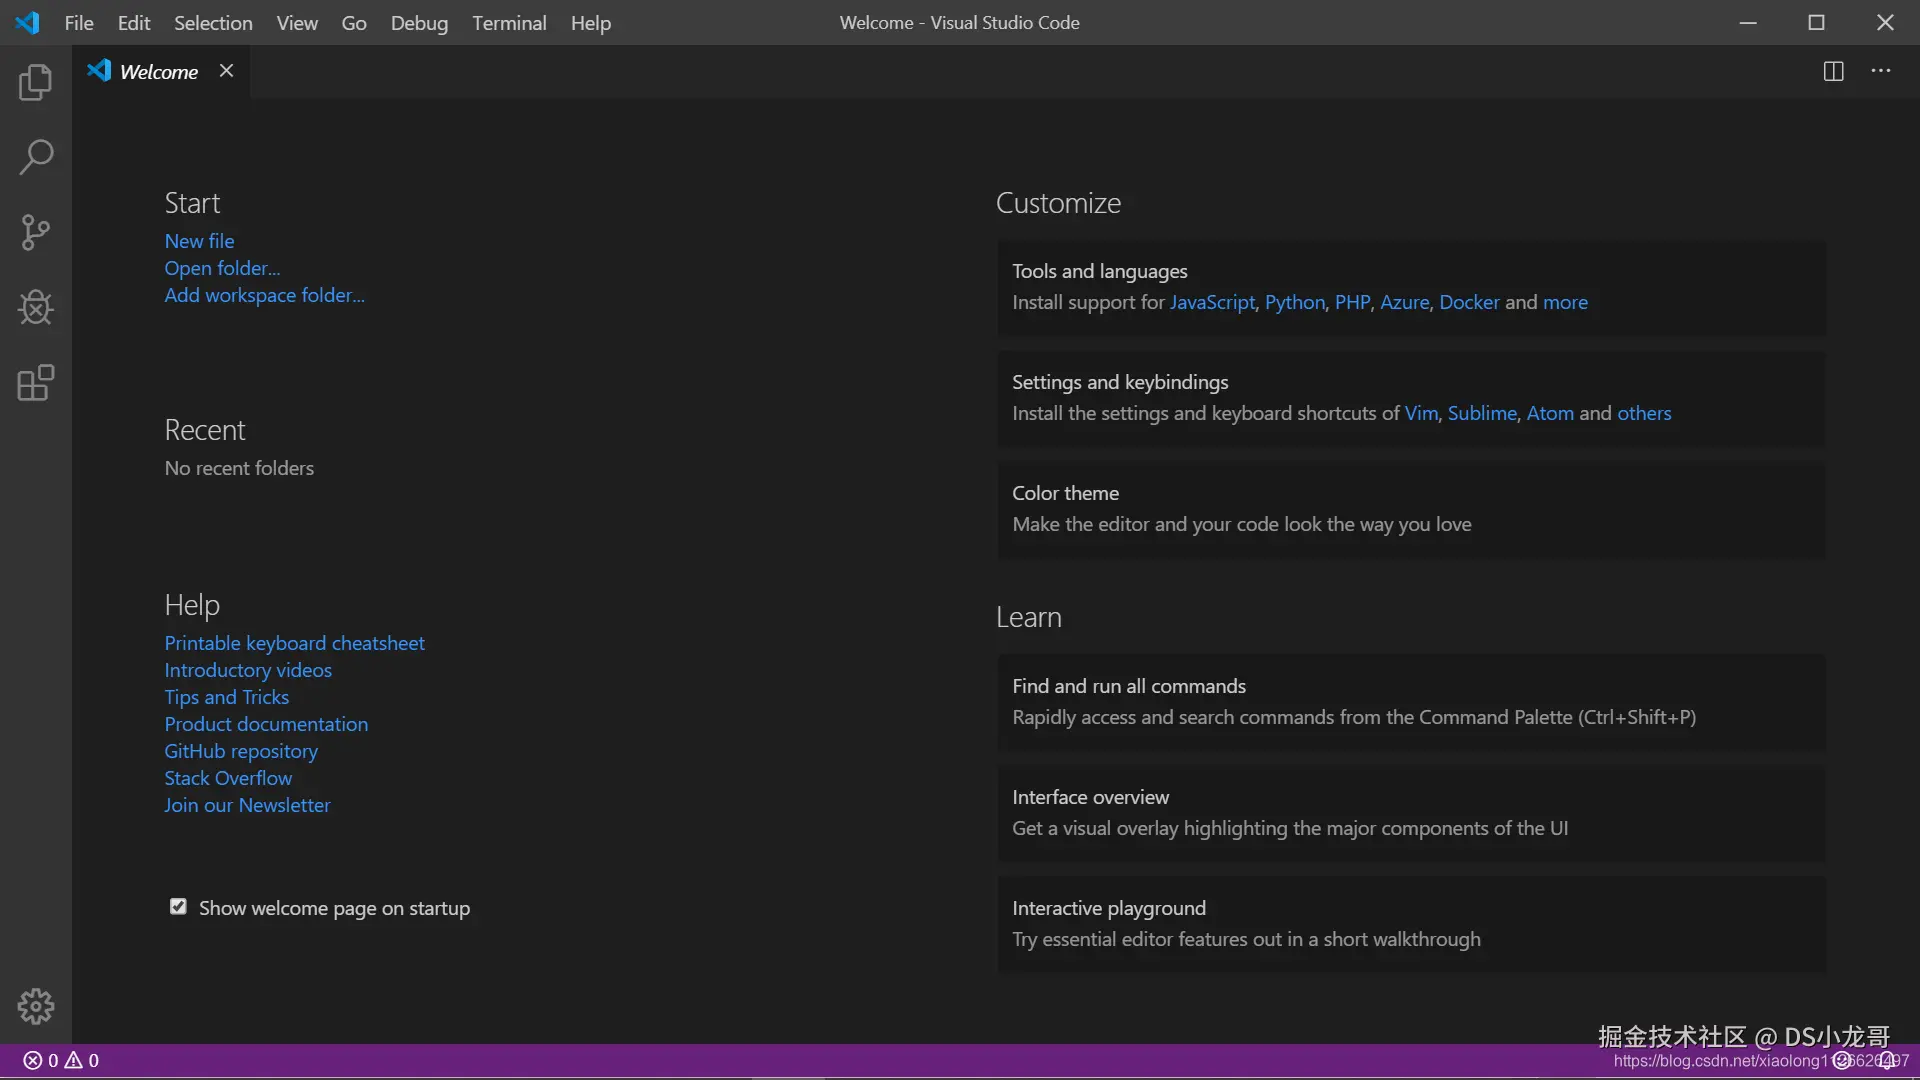Click the Join our Newsletter link
This screenshot has width=1920, height=1080.
point(247,805)
